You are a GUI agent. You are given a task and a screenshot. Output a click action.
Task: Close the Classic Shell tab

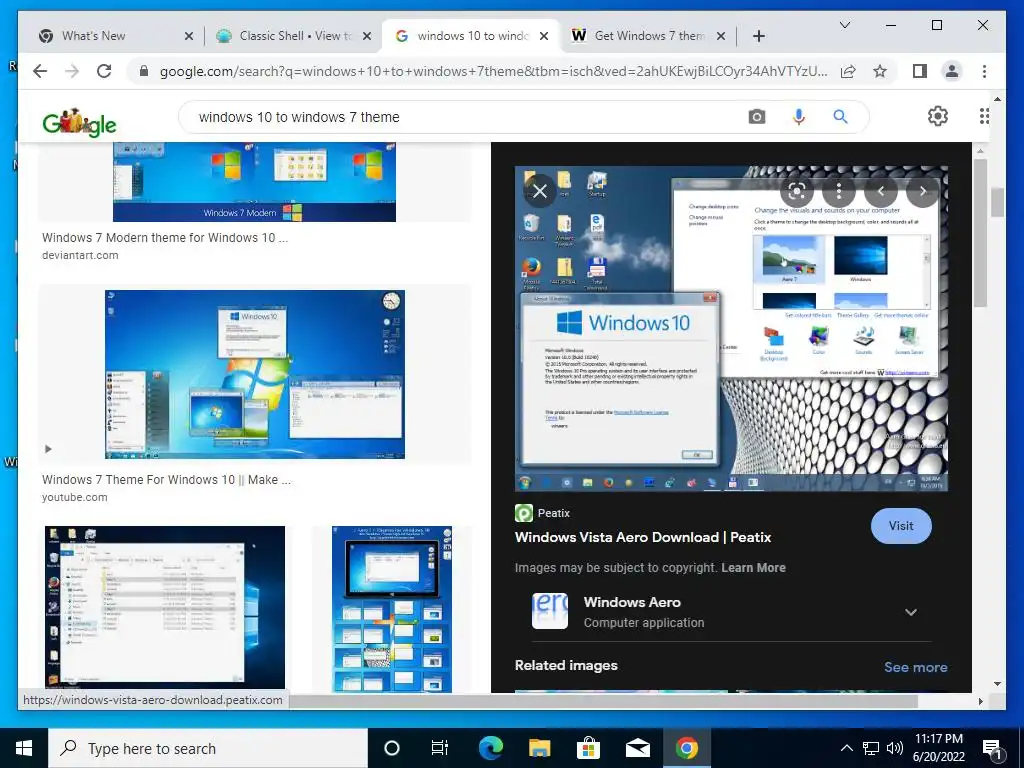pos(367,36)
